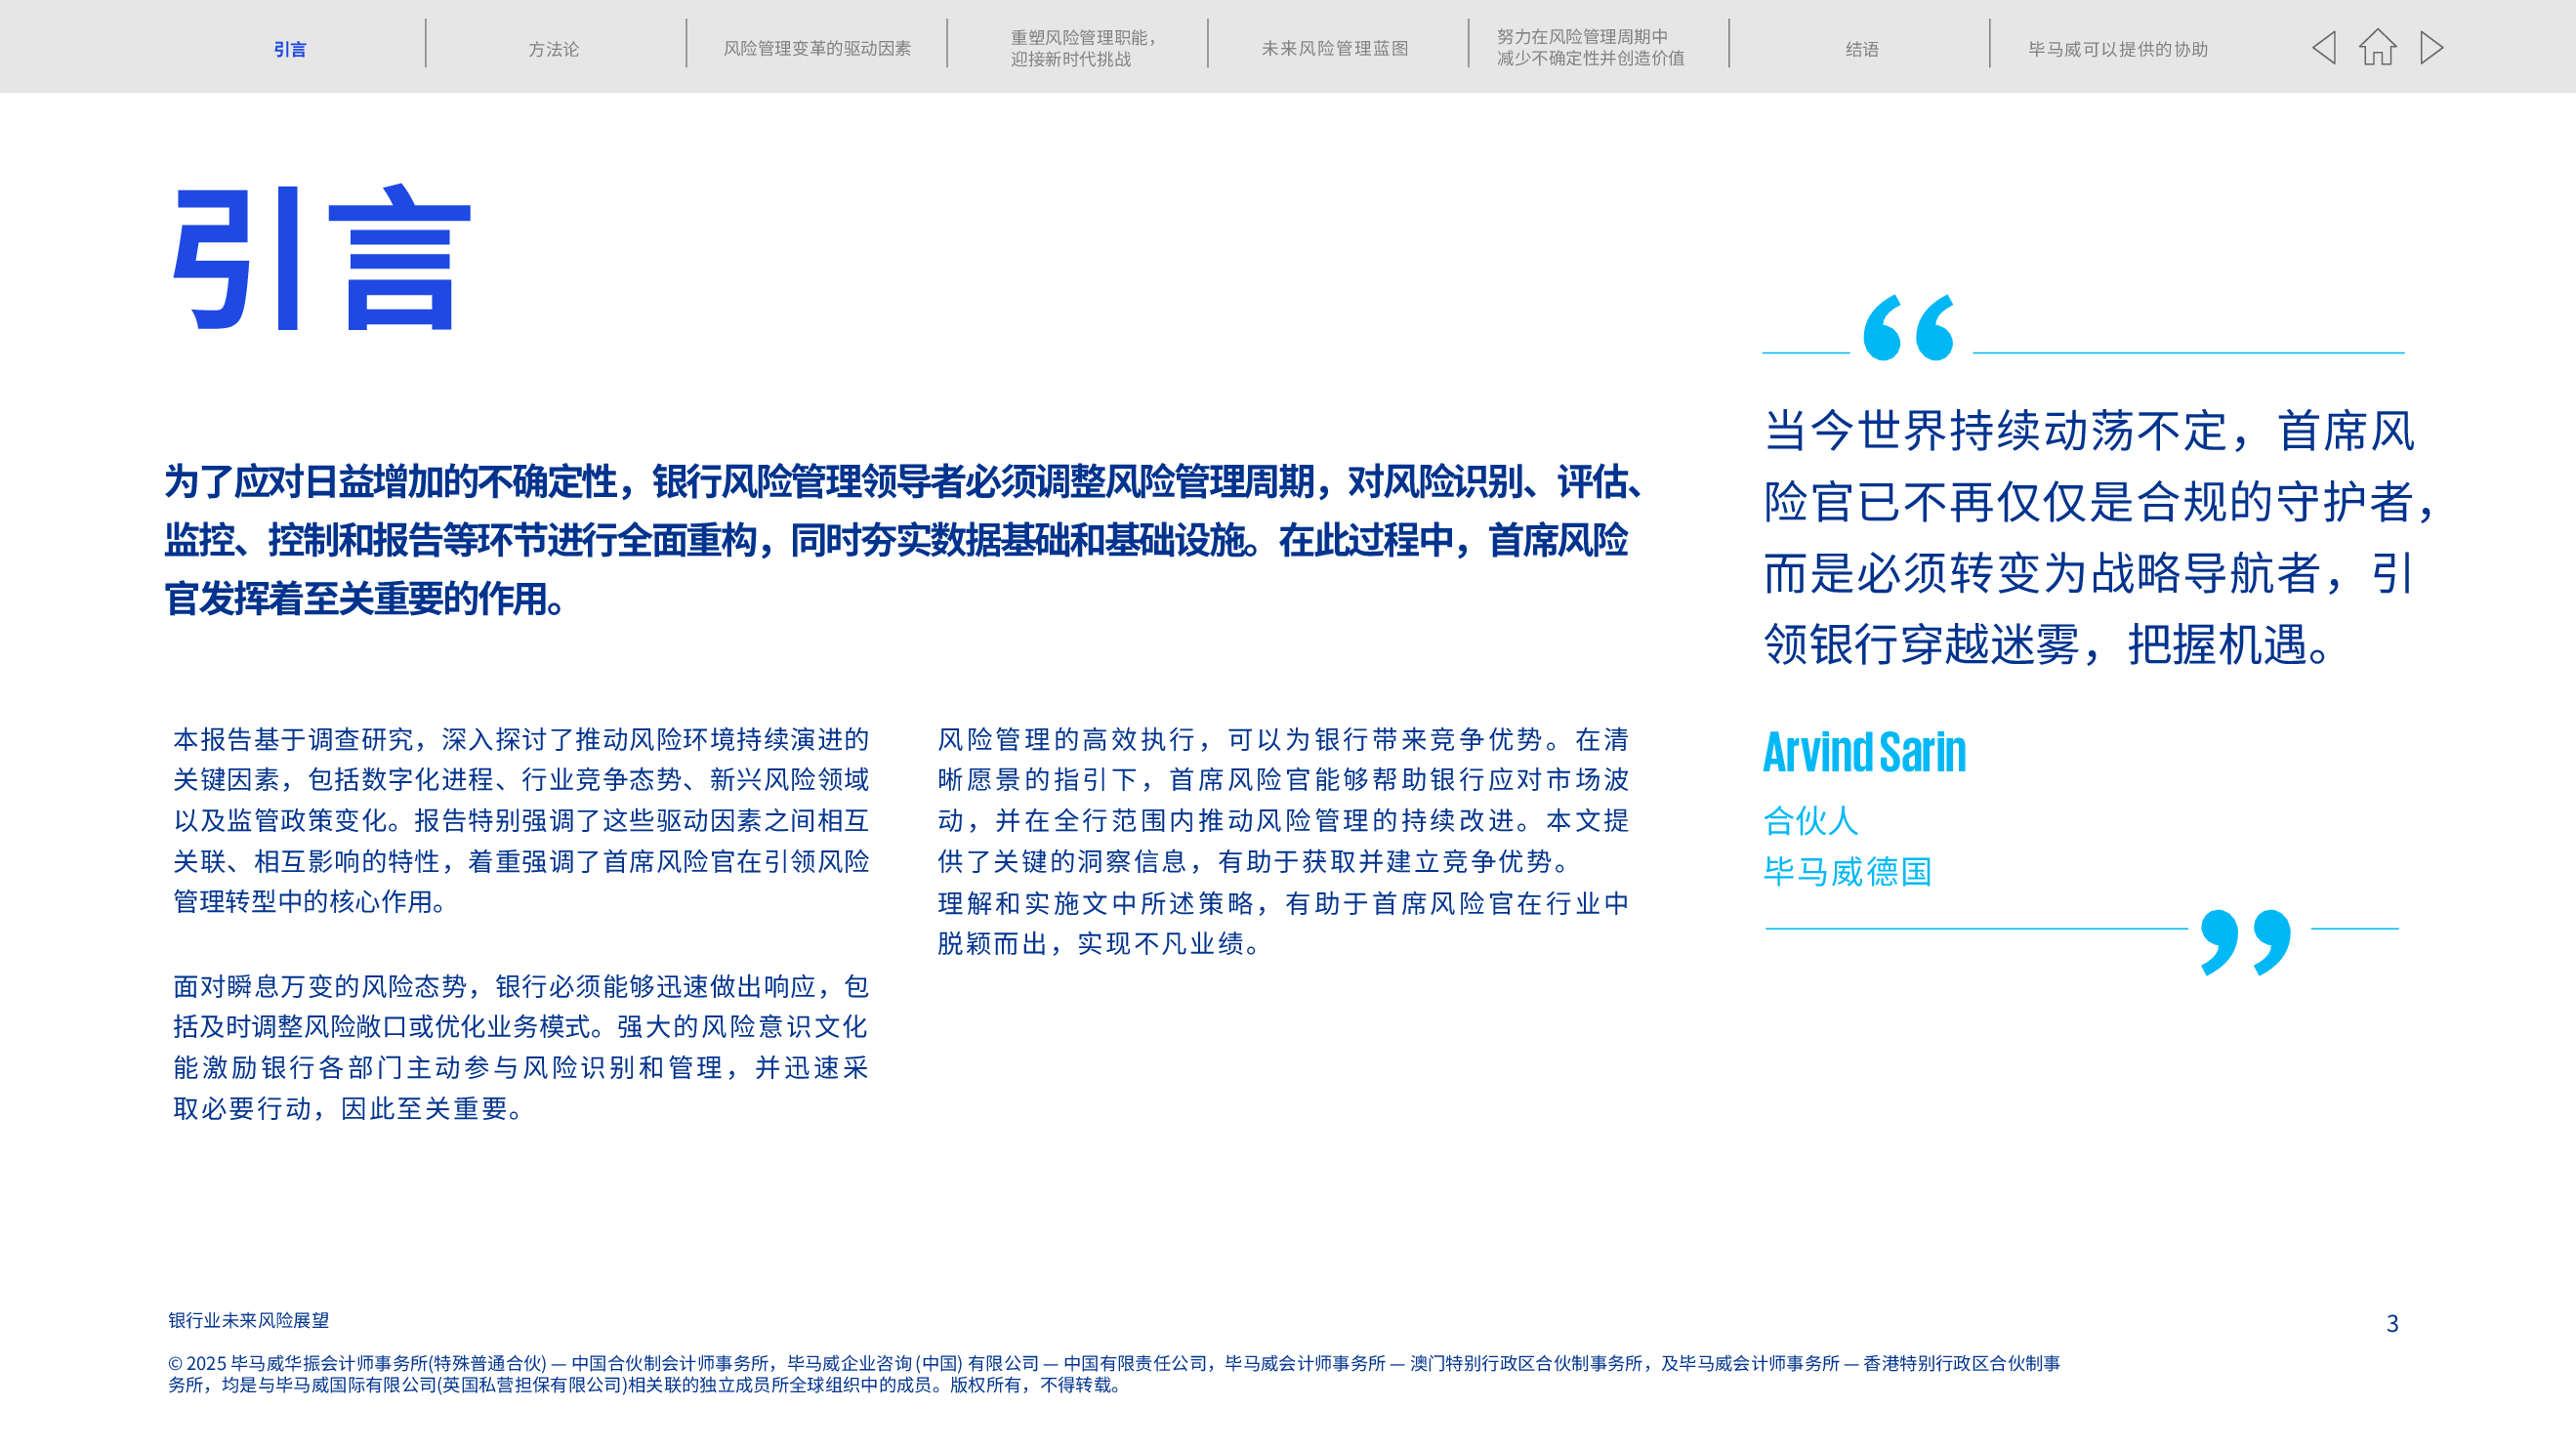2576x1449 pixels.
Task: Select the 未来风险管理蓝图 tab
Action: pyautogui.click(x=1335, y=48)
